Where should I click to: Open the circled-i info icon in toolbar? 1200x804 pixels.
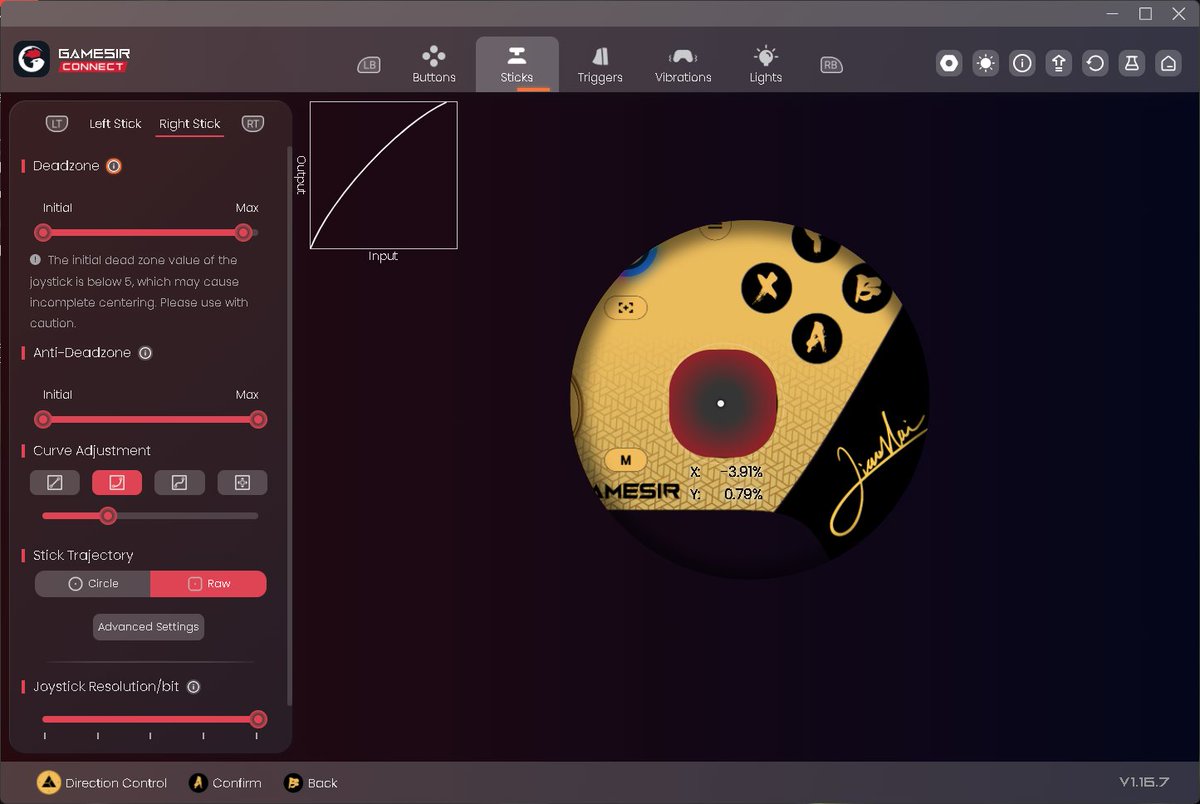point(1022,64)
